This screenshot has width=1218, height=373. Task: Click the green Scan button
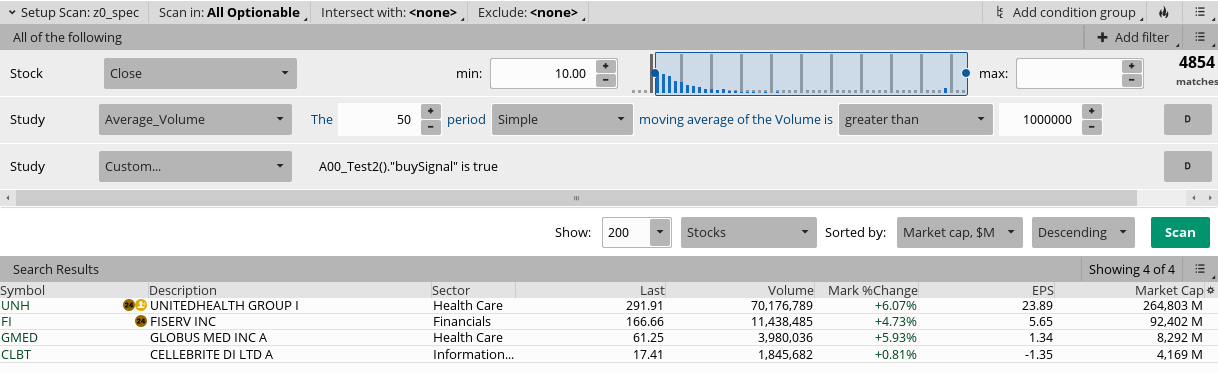(1180, 232)
